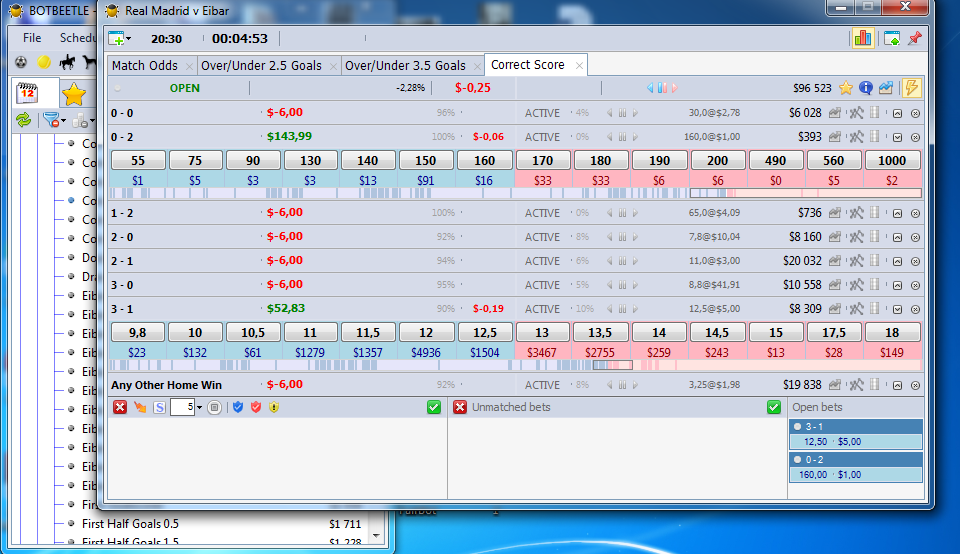
Task: Click the 9,8 odds button for 3 - 1
Action: (138, 333)
